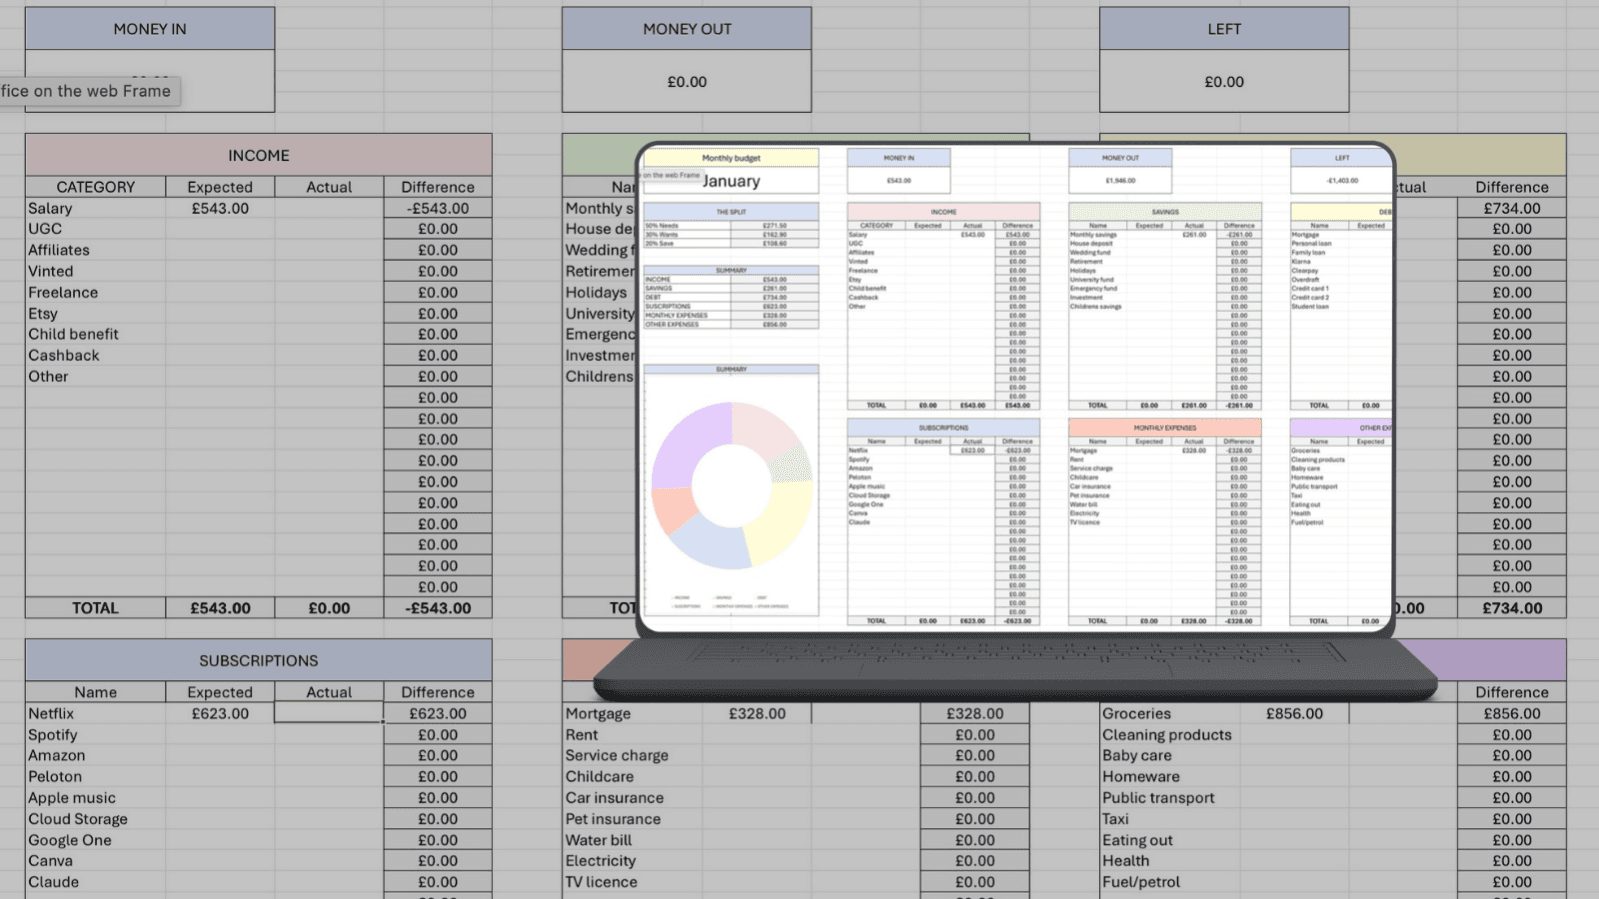Select the Affiliates income category
1599x899 pixels.
(59, 250)
